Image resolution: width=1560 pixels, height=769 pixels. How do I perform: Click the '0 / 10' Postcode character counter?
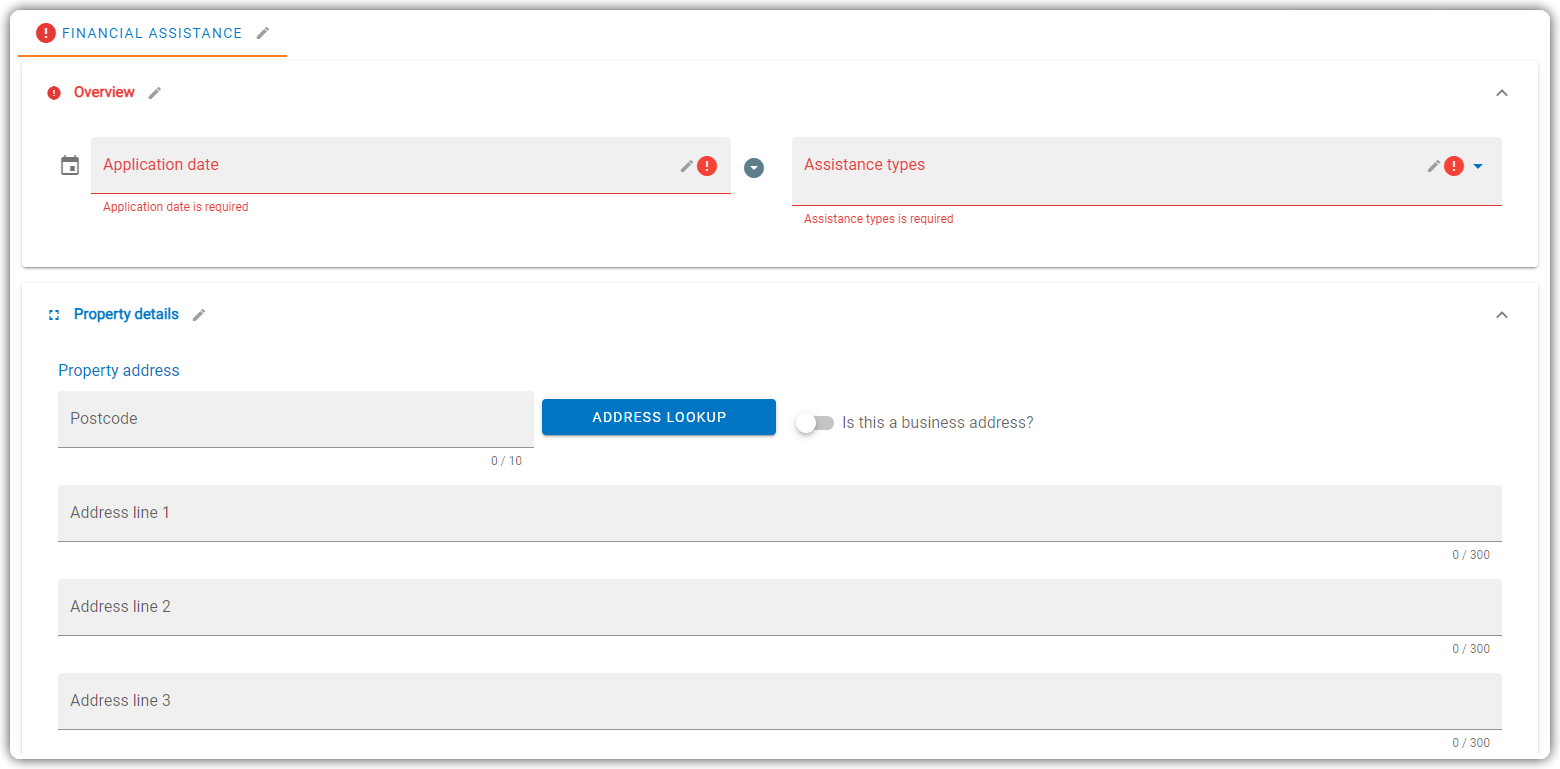(506, 461)
